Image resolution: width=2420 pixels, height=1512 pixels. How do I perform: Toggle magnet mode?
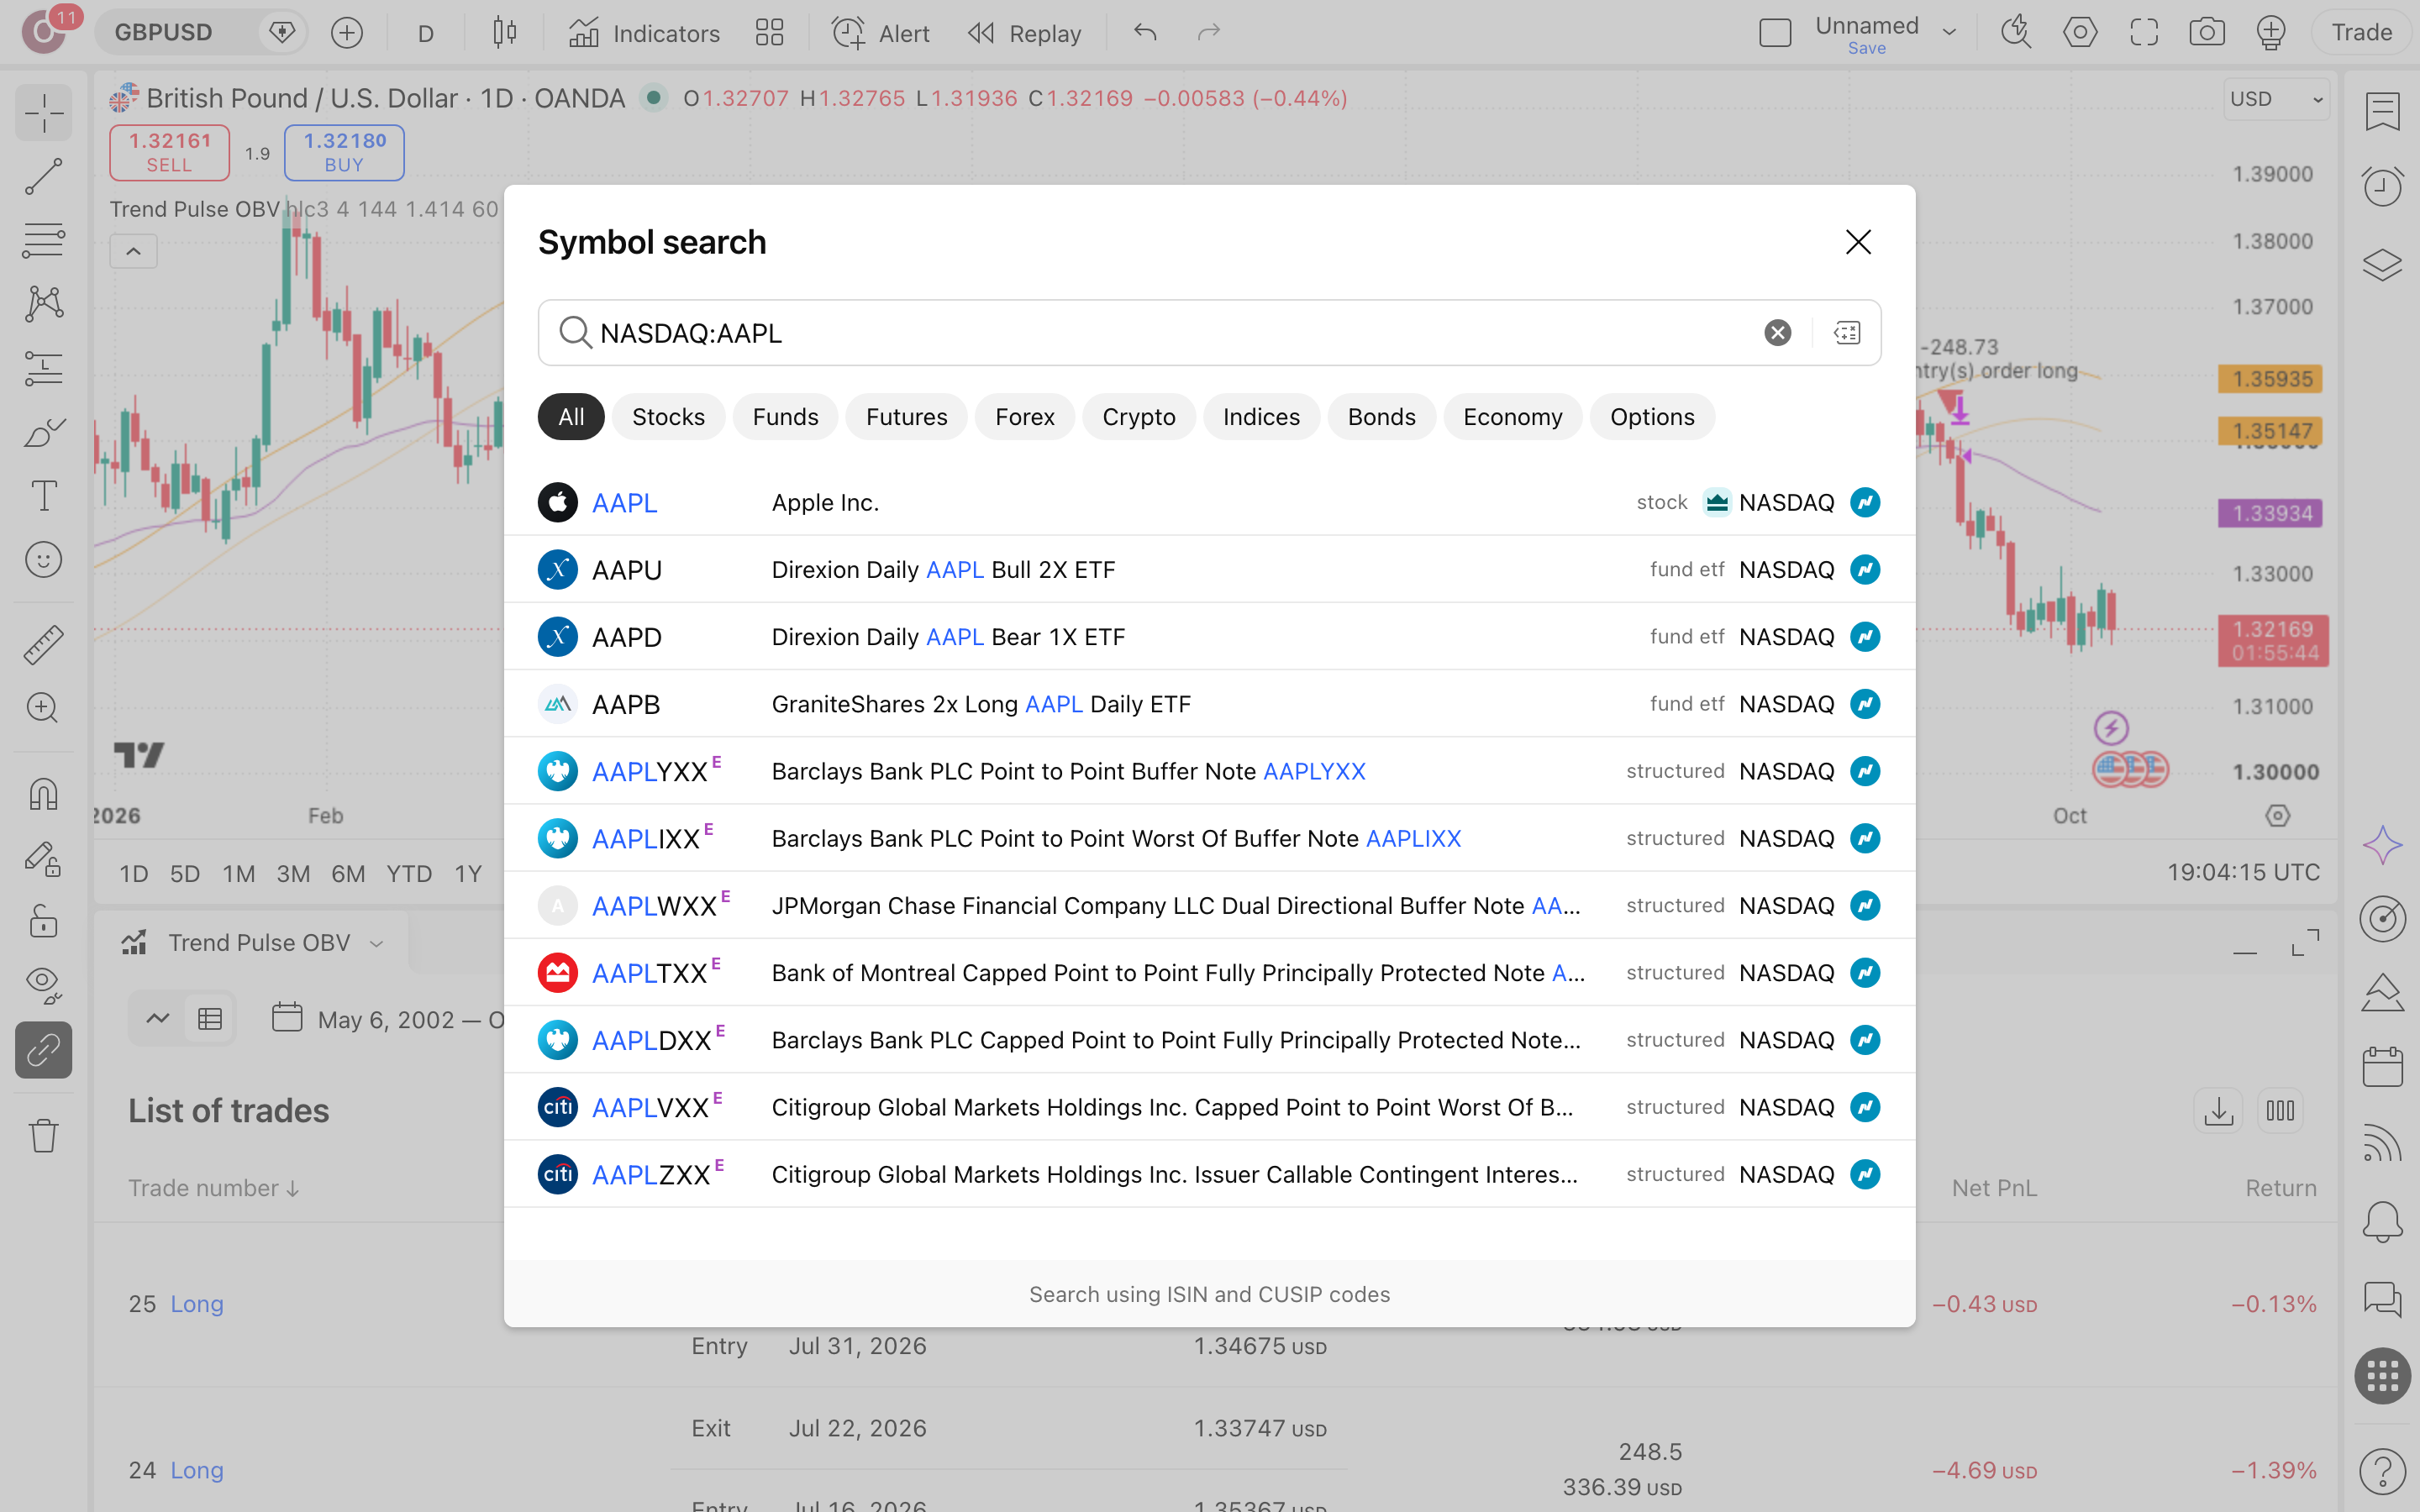pyautogui.click(x=43, y=795)
